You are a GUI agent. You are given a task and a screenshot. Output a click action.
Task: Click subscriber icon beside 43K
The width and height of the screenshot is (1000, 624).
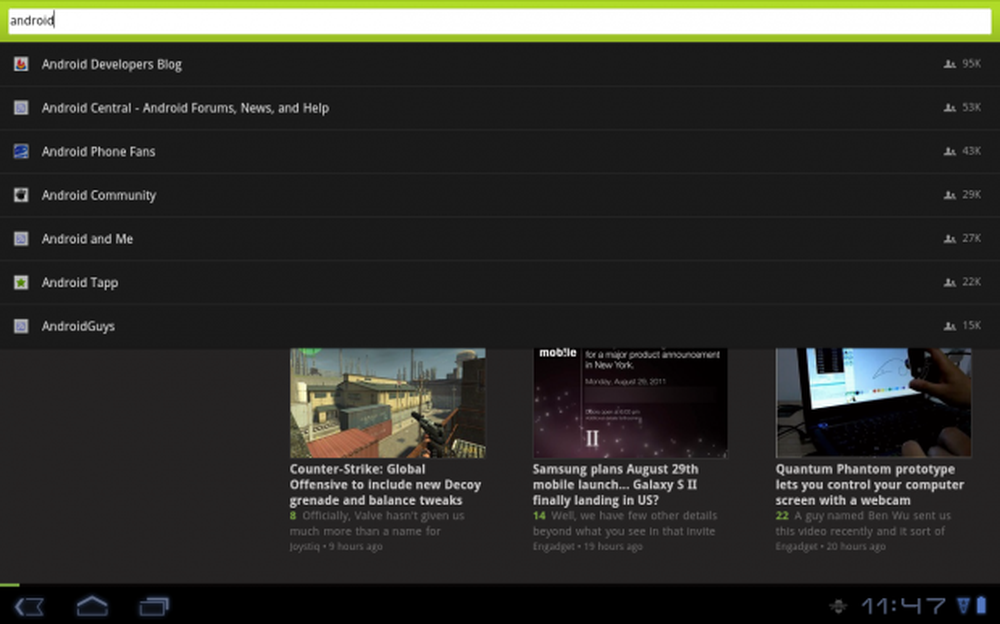[950, 151]
